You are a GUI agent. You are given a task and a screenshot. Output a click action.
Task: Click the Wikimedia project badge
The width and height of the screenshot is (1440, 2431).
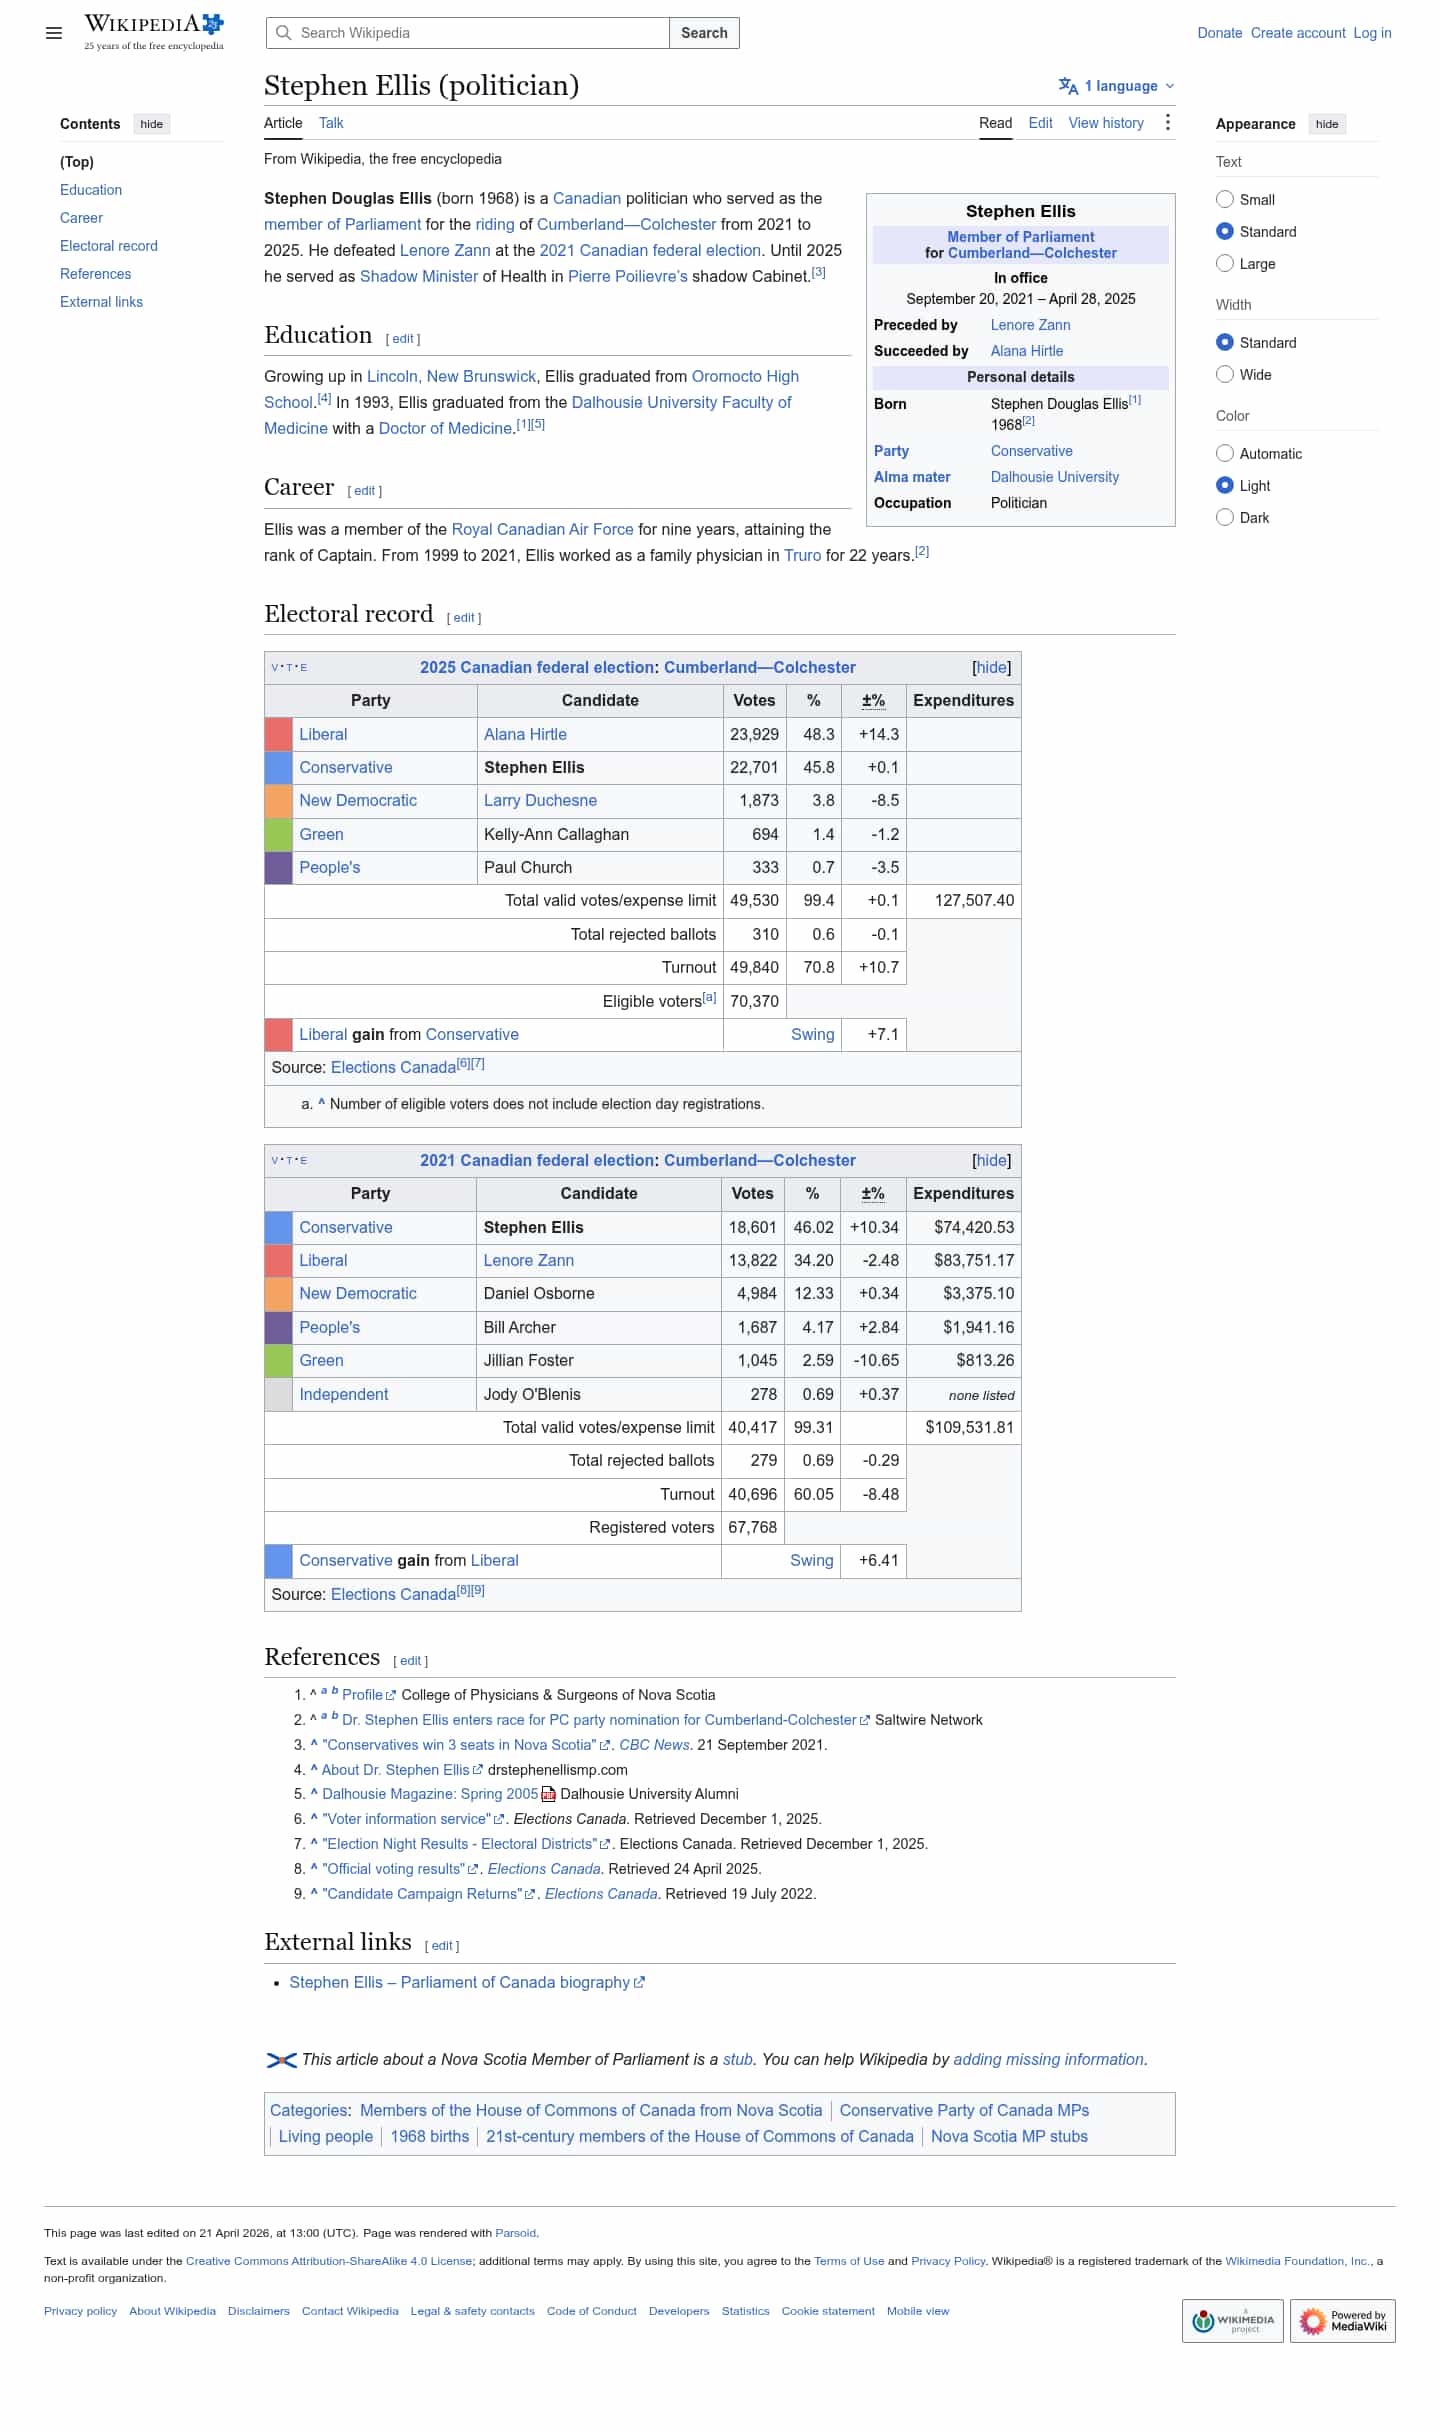[x=1232, y=2320]
